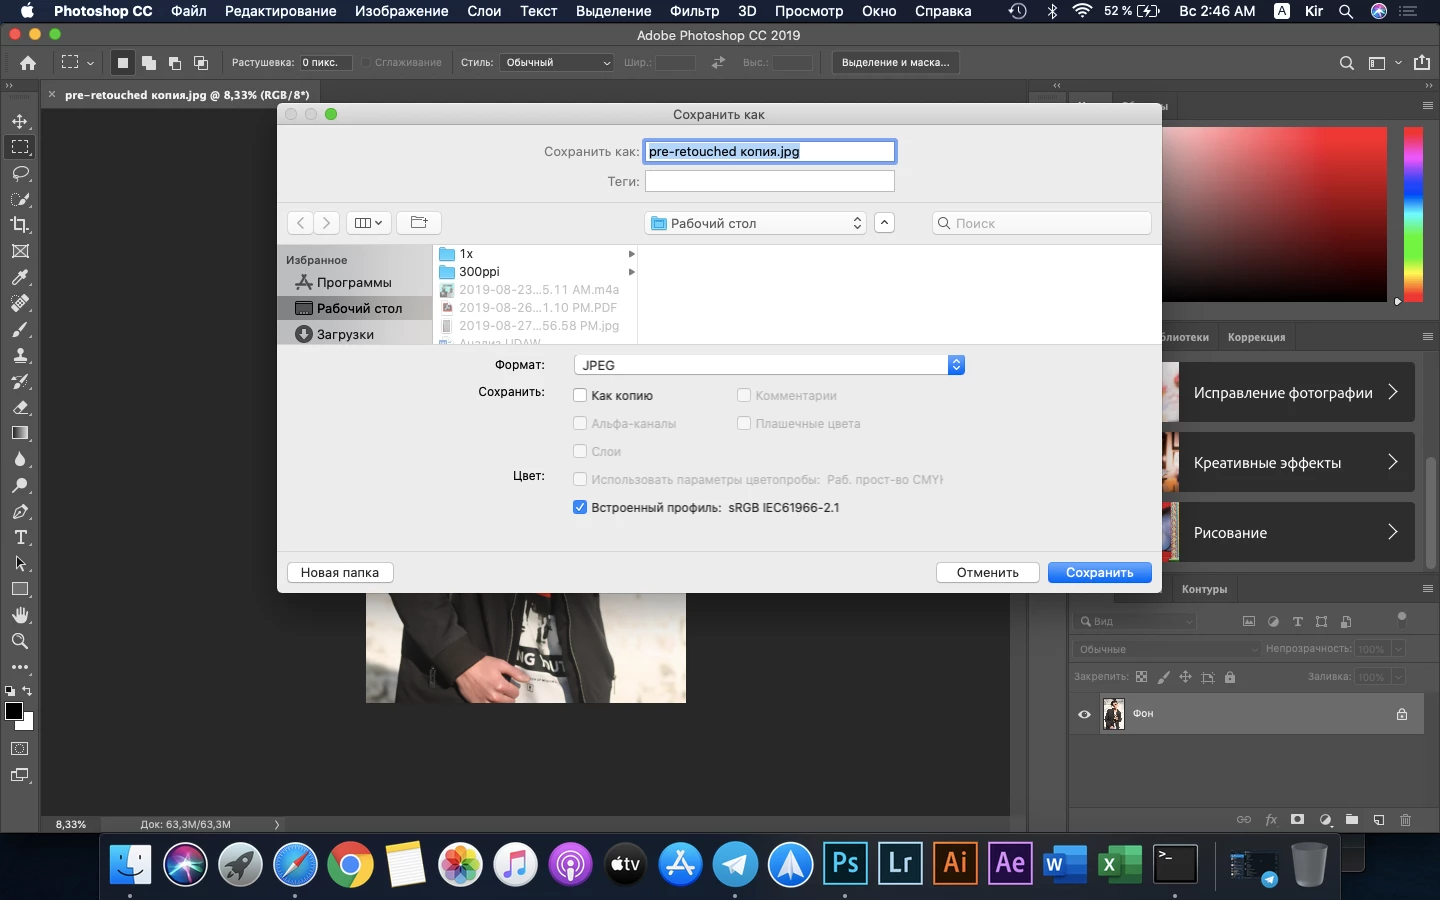This screenshot has height=900, width=1440.
Task: Select the Crop tool
Action: [x=20, y=225]
